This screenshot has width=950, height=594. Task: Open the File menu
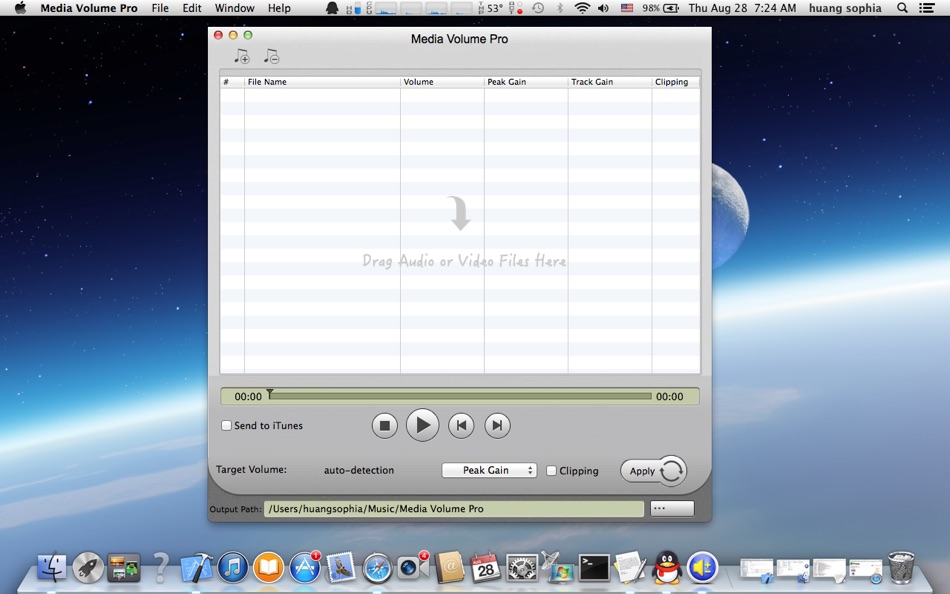pyautogui.click(x=160, y=8)
